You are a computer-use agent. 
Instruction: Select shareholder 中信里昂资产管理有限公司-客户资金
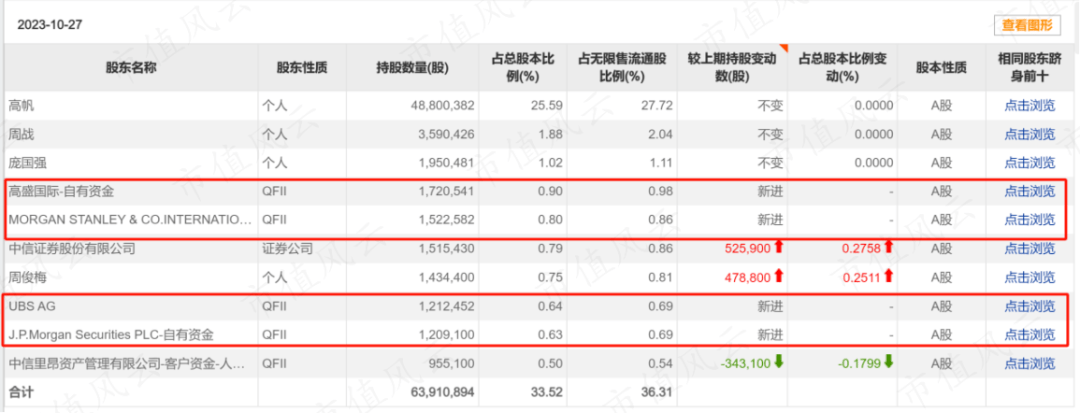coord(127,363)
